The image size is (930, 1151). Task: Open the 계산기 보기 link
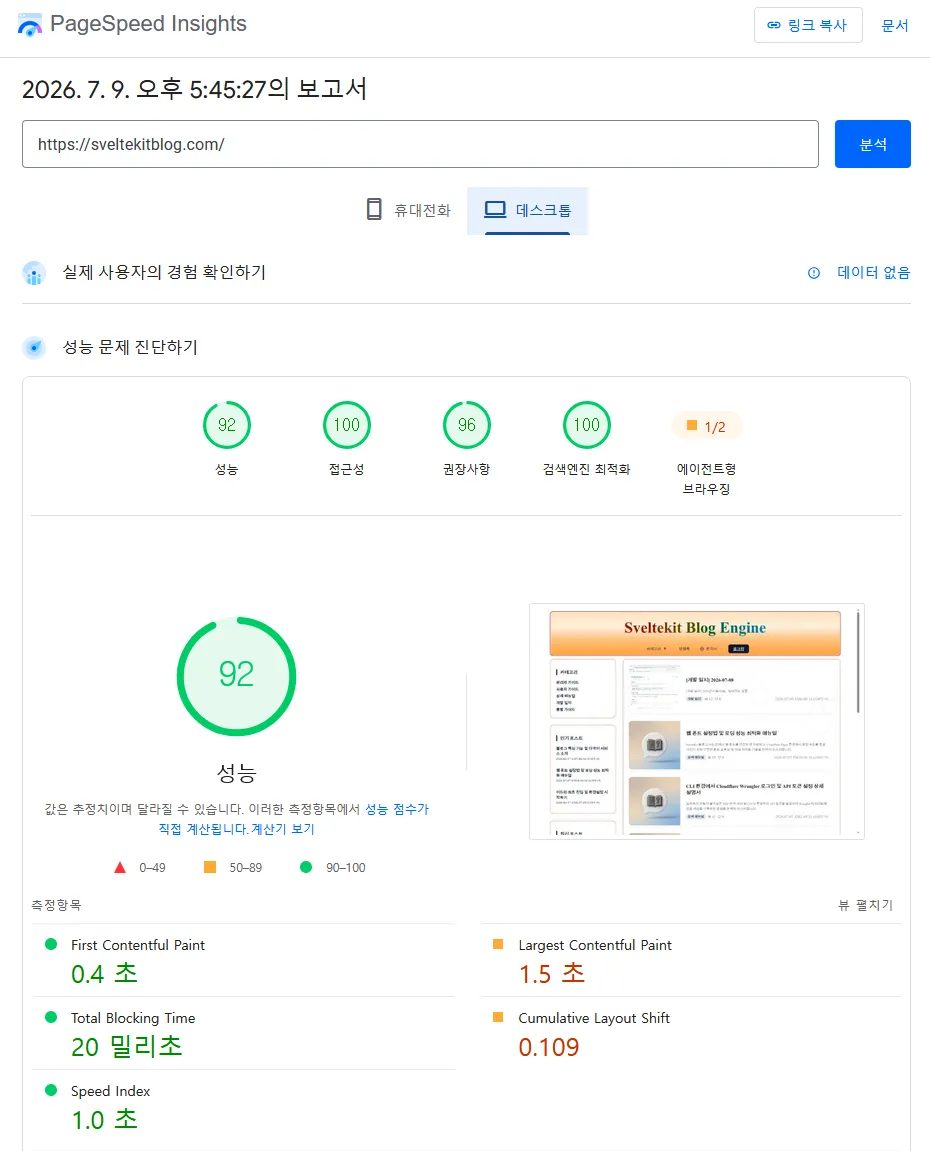pos(283,829)
